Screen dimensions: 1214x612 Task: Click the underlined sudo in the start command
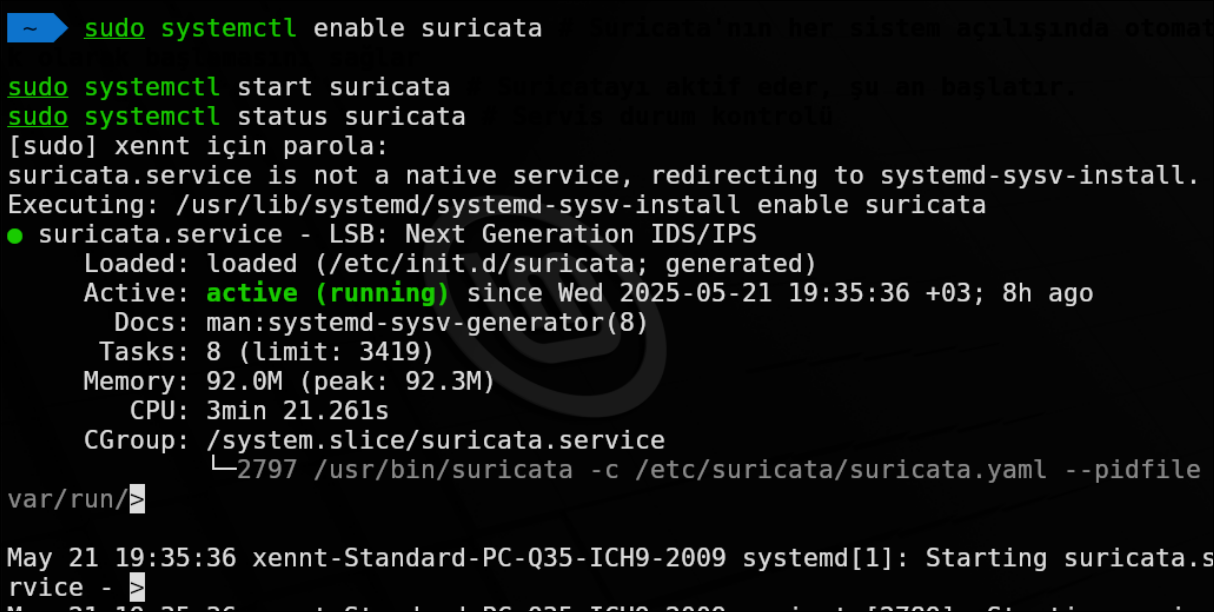38,88
